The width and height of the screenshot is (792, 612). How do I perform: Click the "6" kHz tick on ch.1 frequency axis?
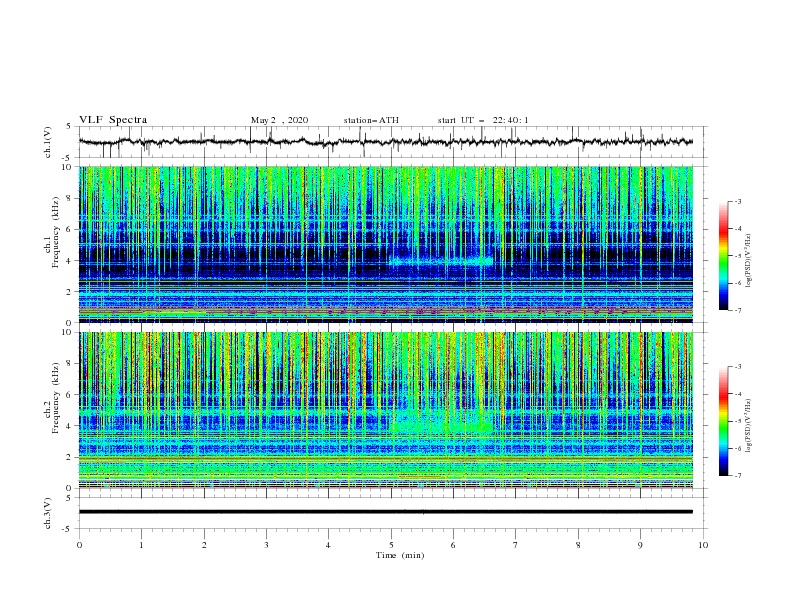(70, 229)
